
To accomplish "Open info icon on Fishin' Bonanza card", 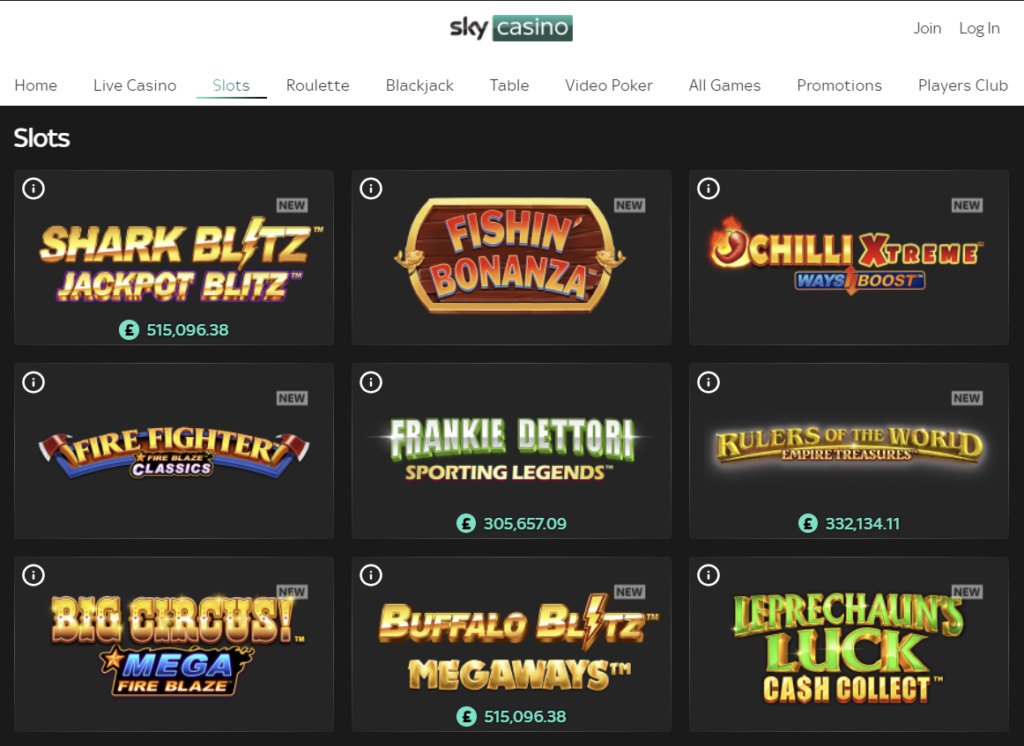I will point(371,189).
